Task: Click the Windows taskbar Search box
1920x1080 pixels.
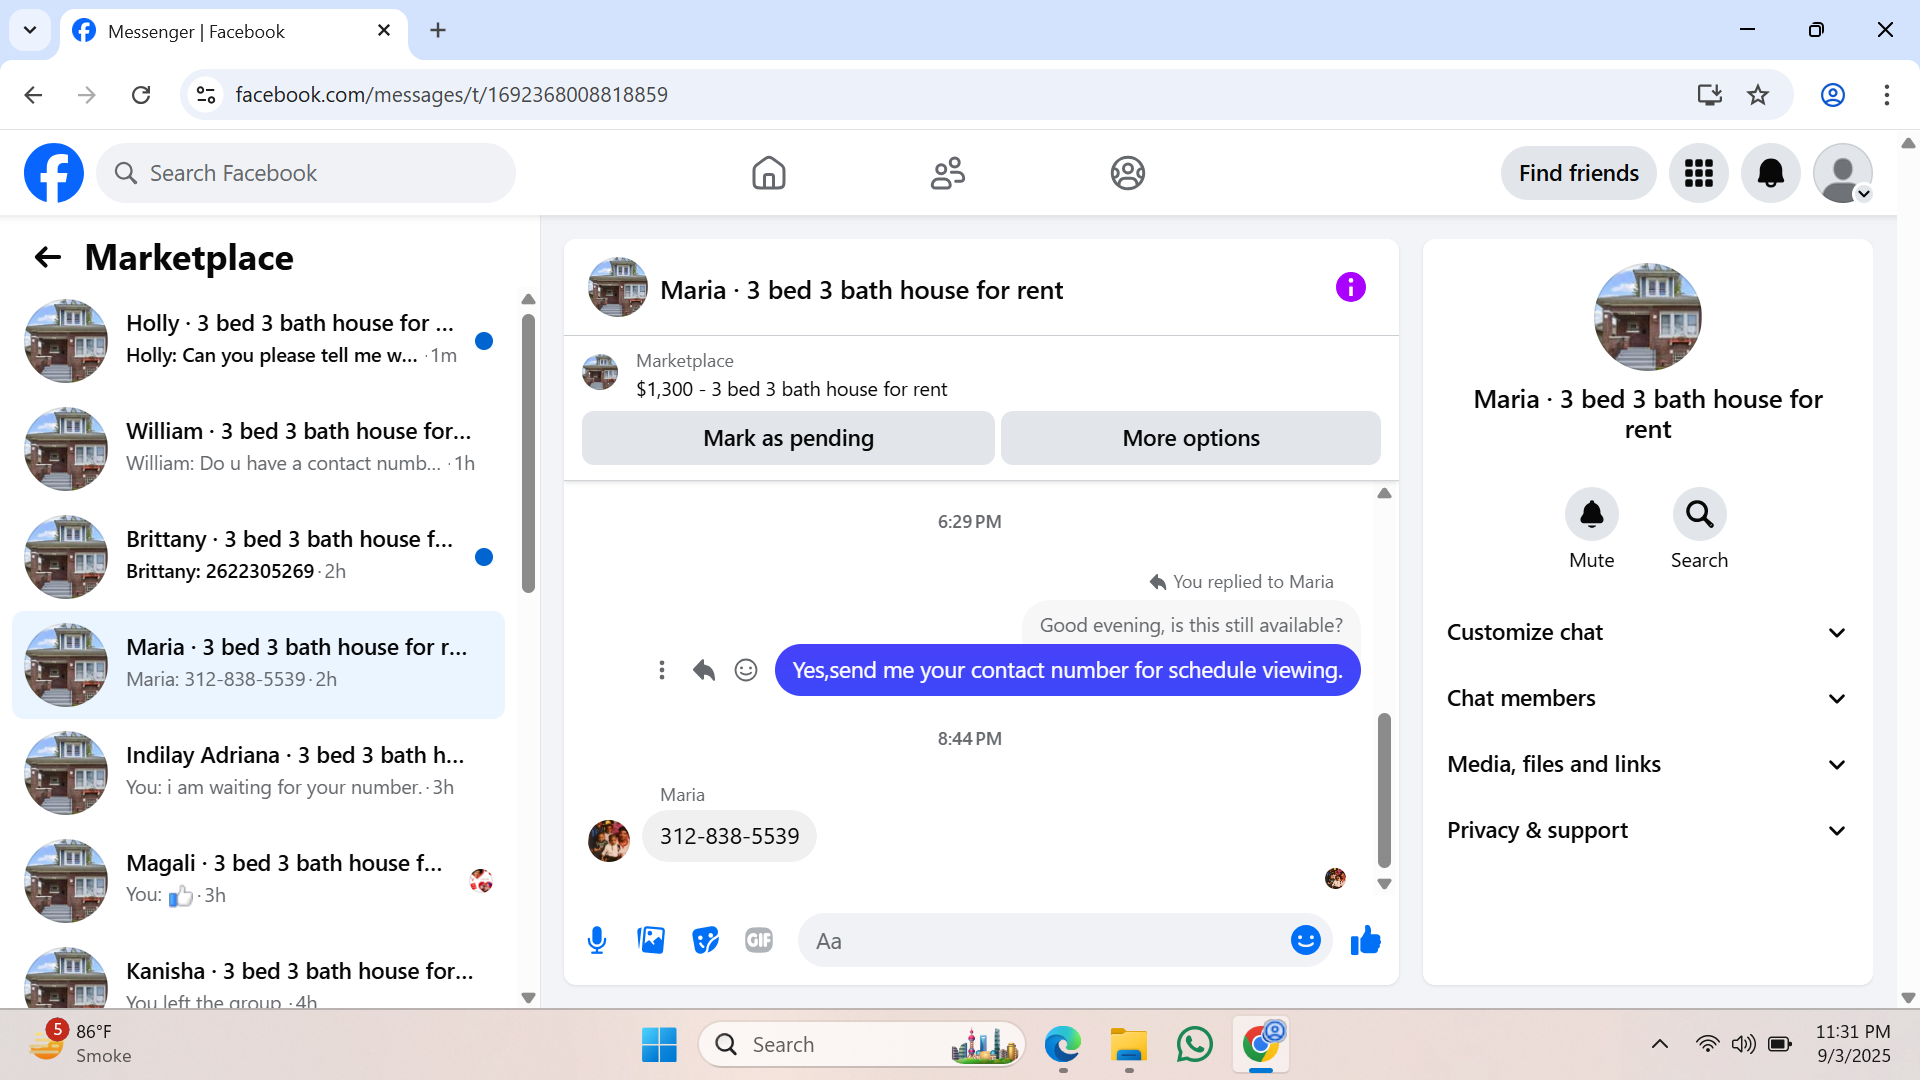Action: 862,1044
